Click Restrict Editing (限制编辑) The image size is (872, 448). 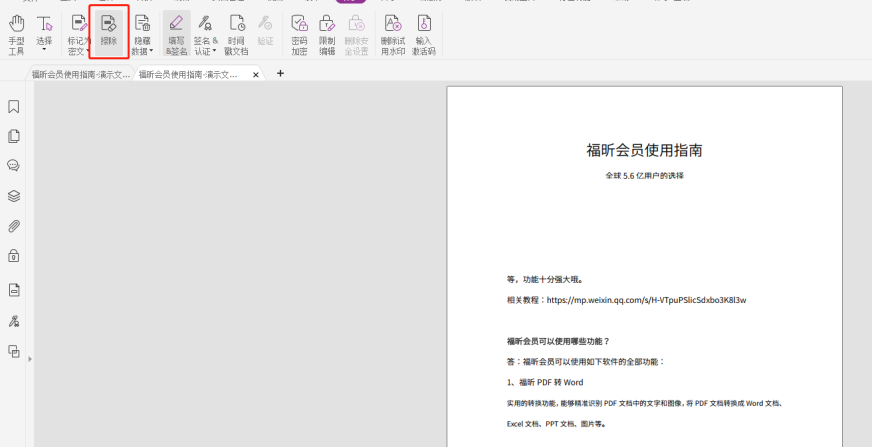click(x=327, y=34)
